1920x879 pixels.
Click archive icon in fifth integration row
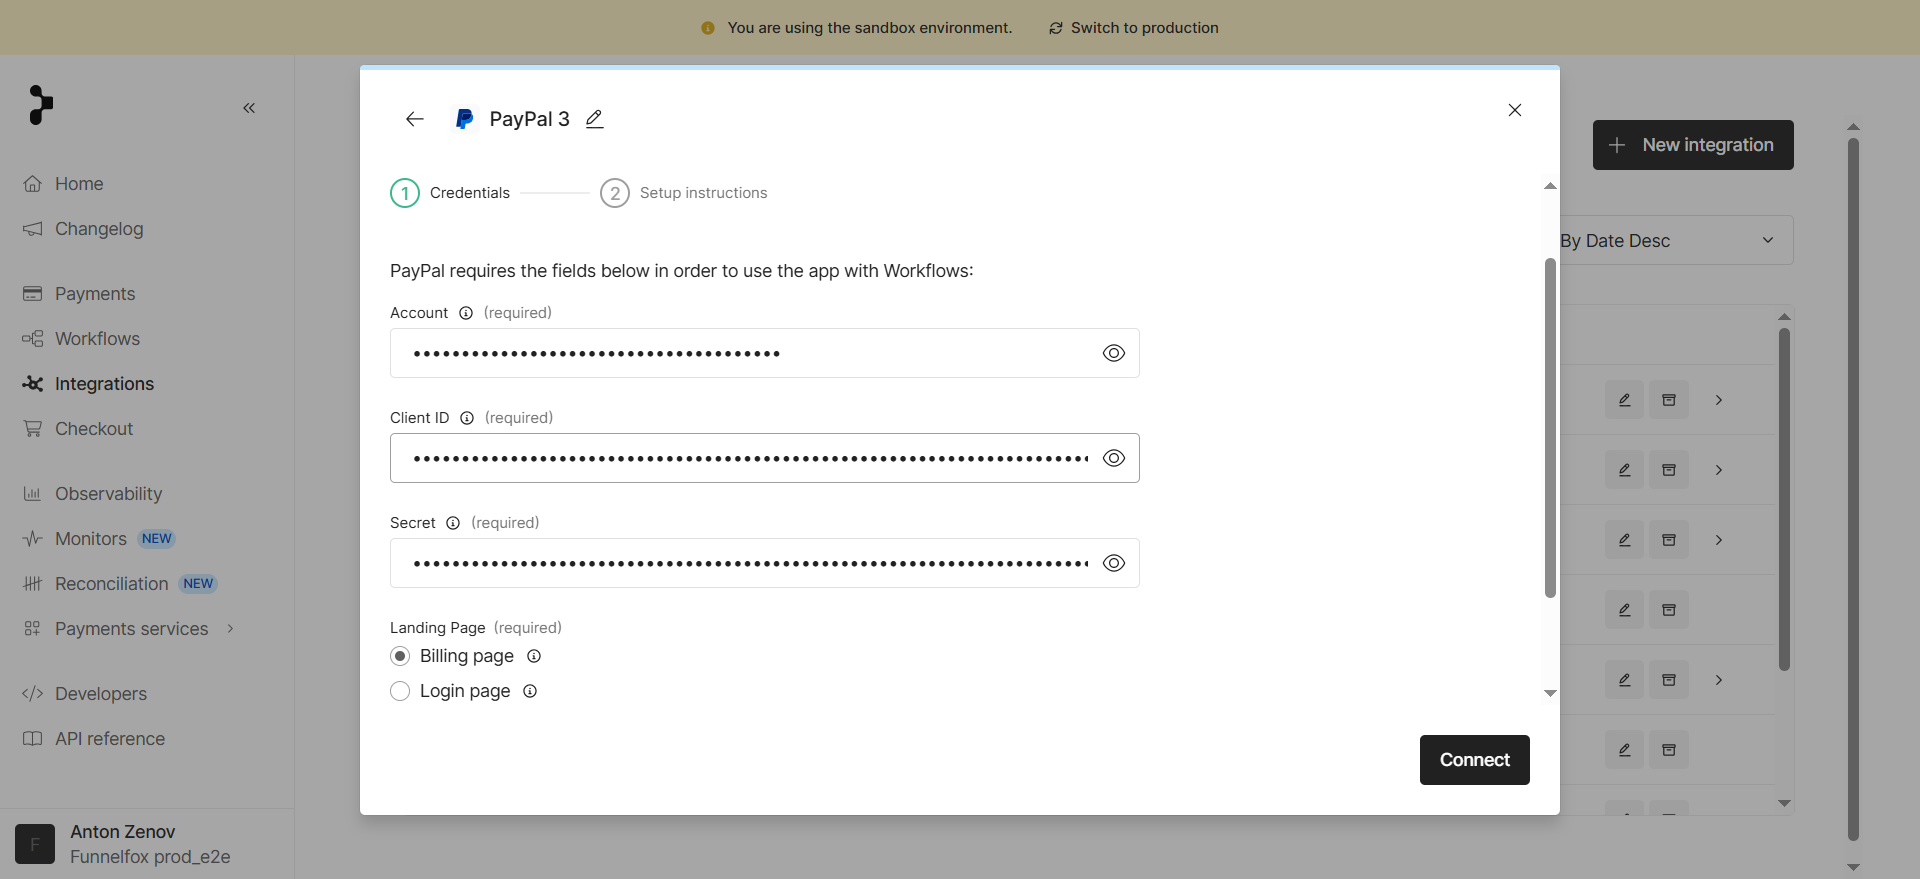(1669, 680)
